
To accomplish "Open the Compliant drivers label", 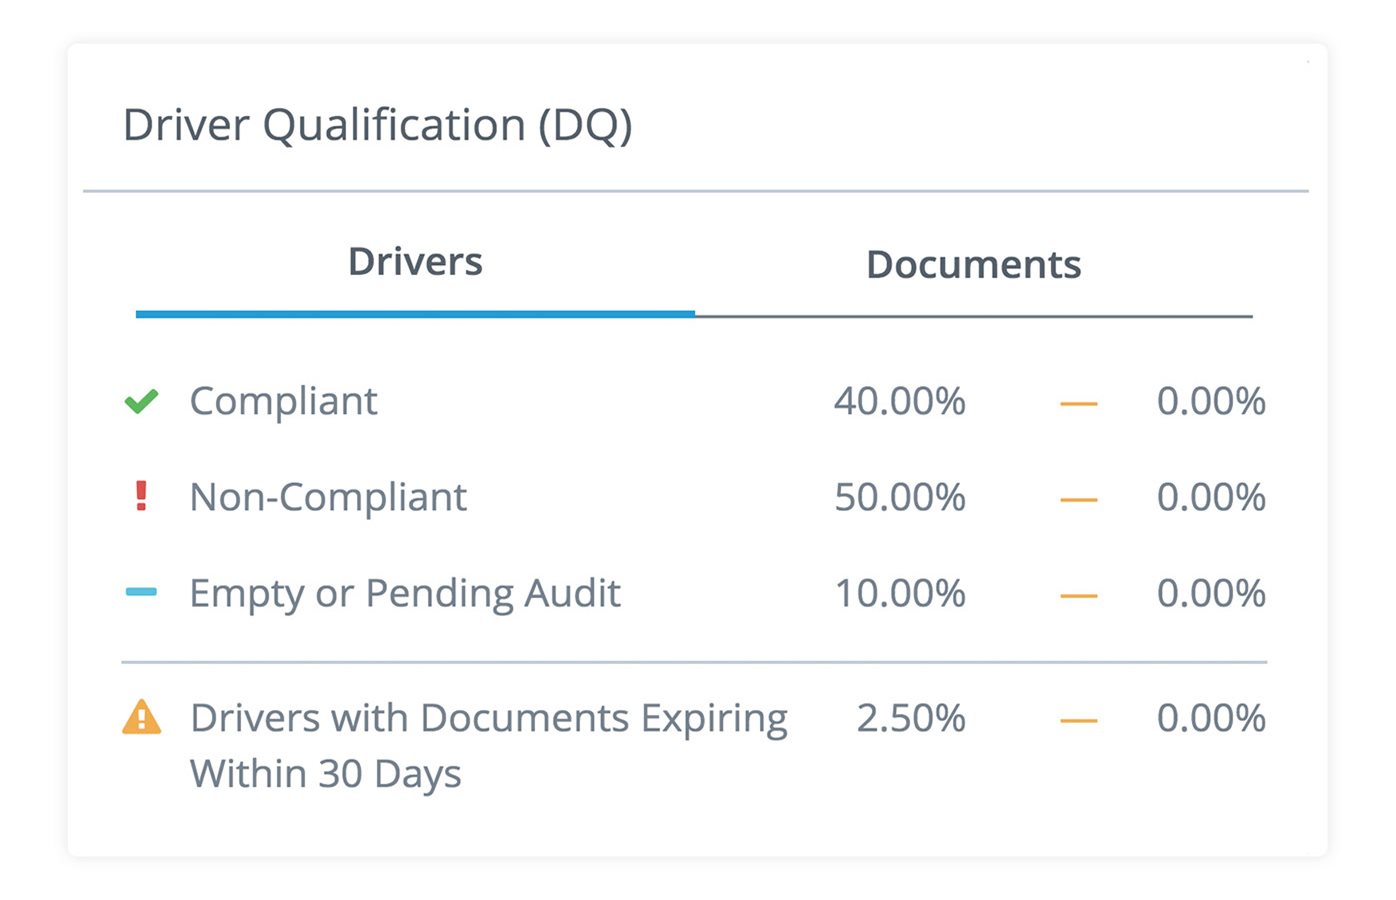I will point(283,401).
